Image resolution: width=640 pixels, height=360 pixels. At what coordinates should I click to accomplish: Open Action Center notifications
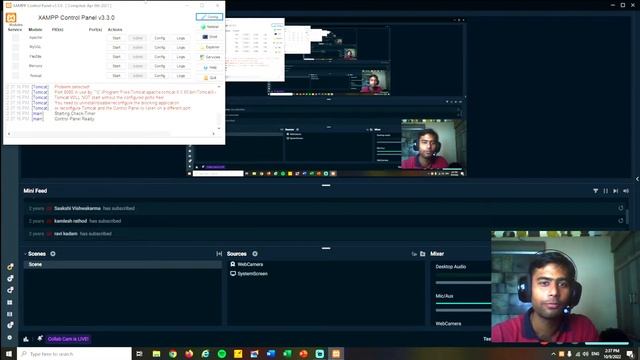pos(631,354)
